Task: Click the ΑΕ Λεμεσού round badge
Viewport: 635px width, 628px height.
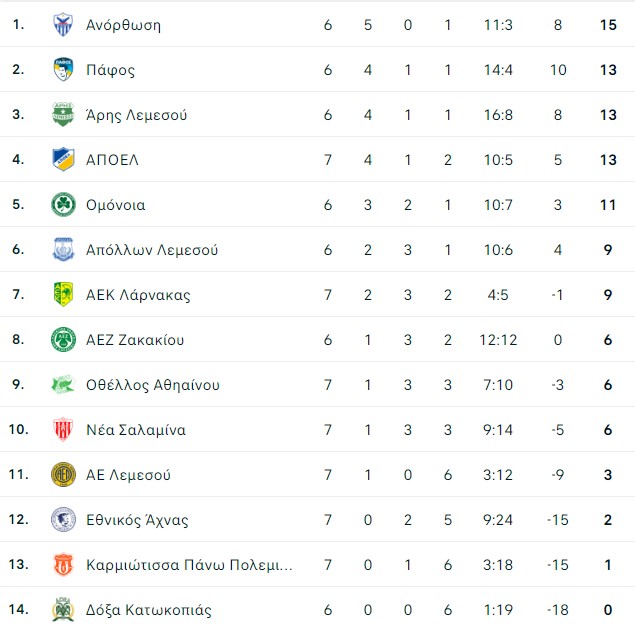Action: click(x=63, y=475)
